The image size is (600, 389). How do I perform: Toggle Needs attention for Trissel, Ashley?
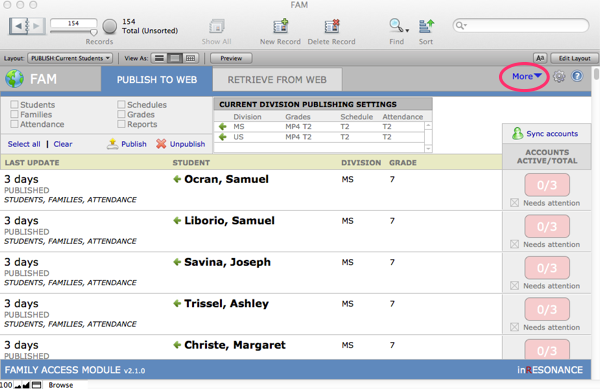coord(515,327)
